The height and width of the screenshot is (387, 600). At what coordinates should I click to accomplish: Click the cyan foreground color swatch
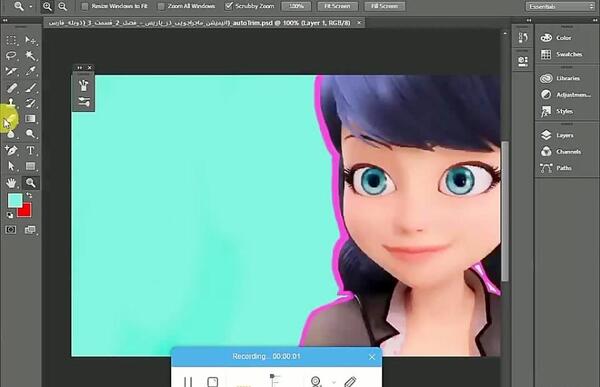[15, 201]
